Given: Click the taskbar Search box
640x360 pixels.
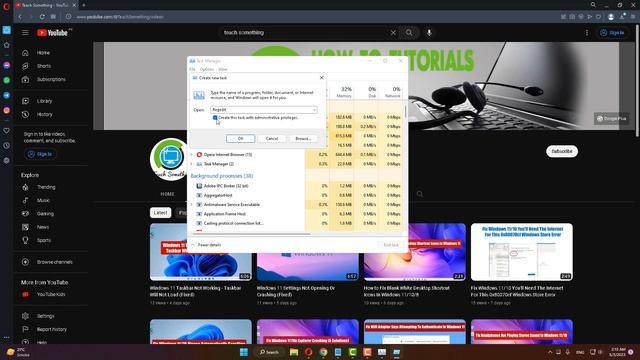Looking at the screenshot, I should point(269,352).
